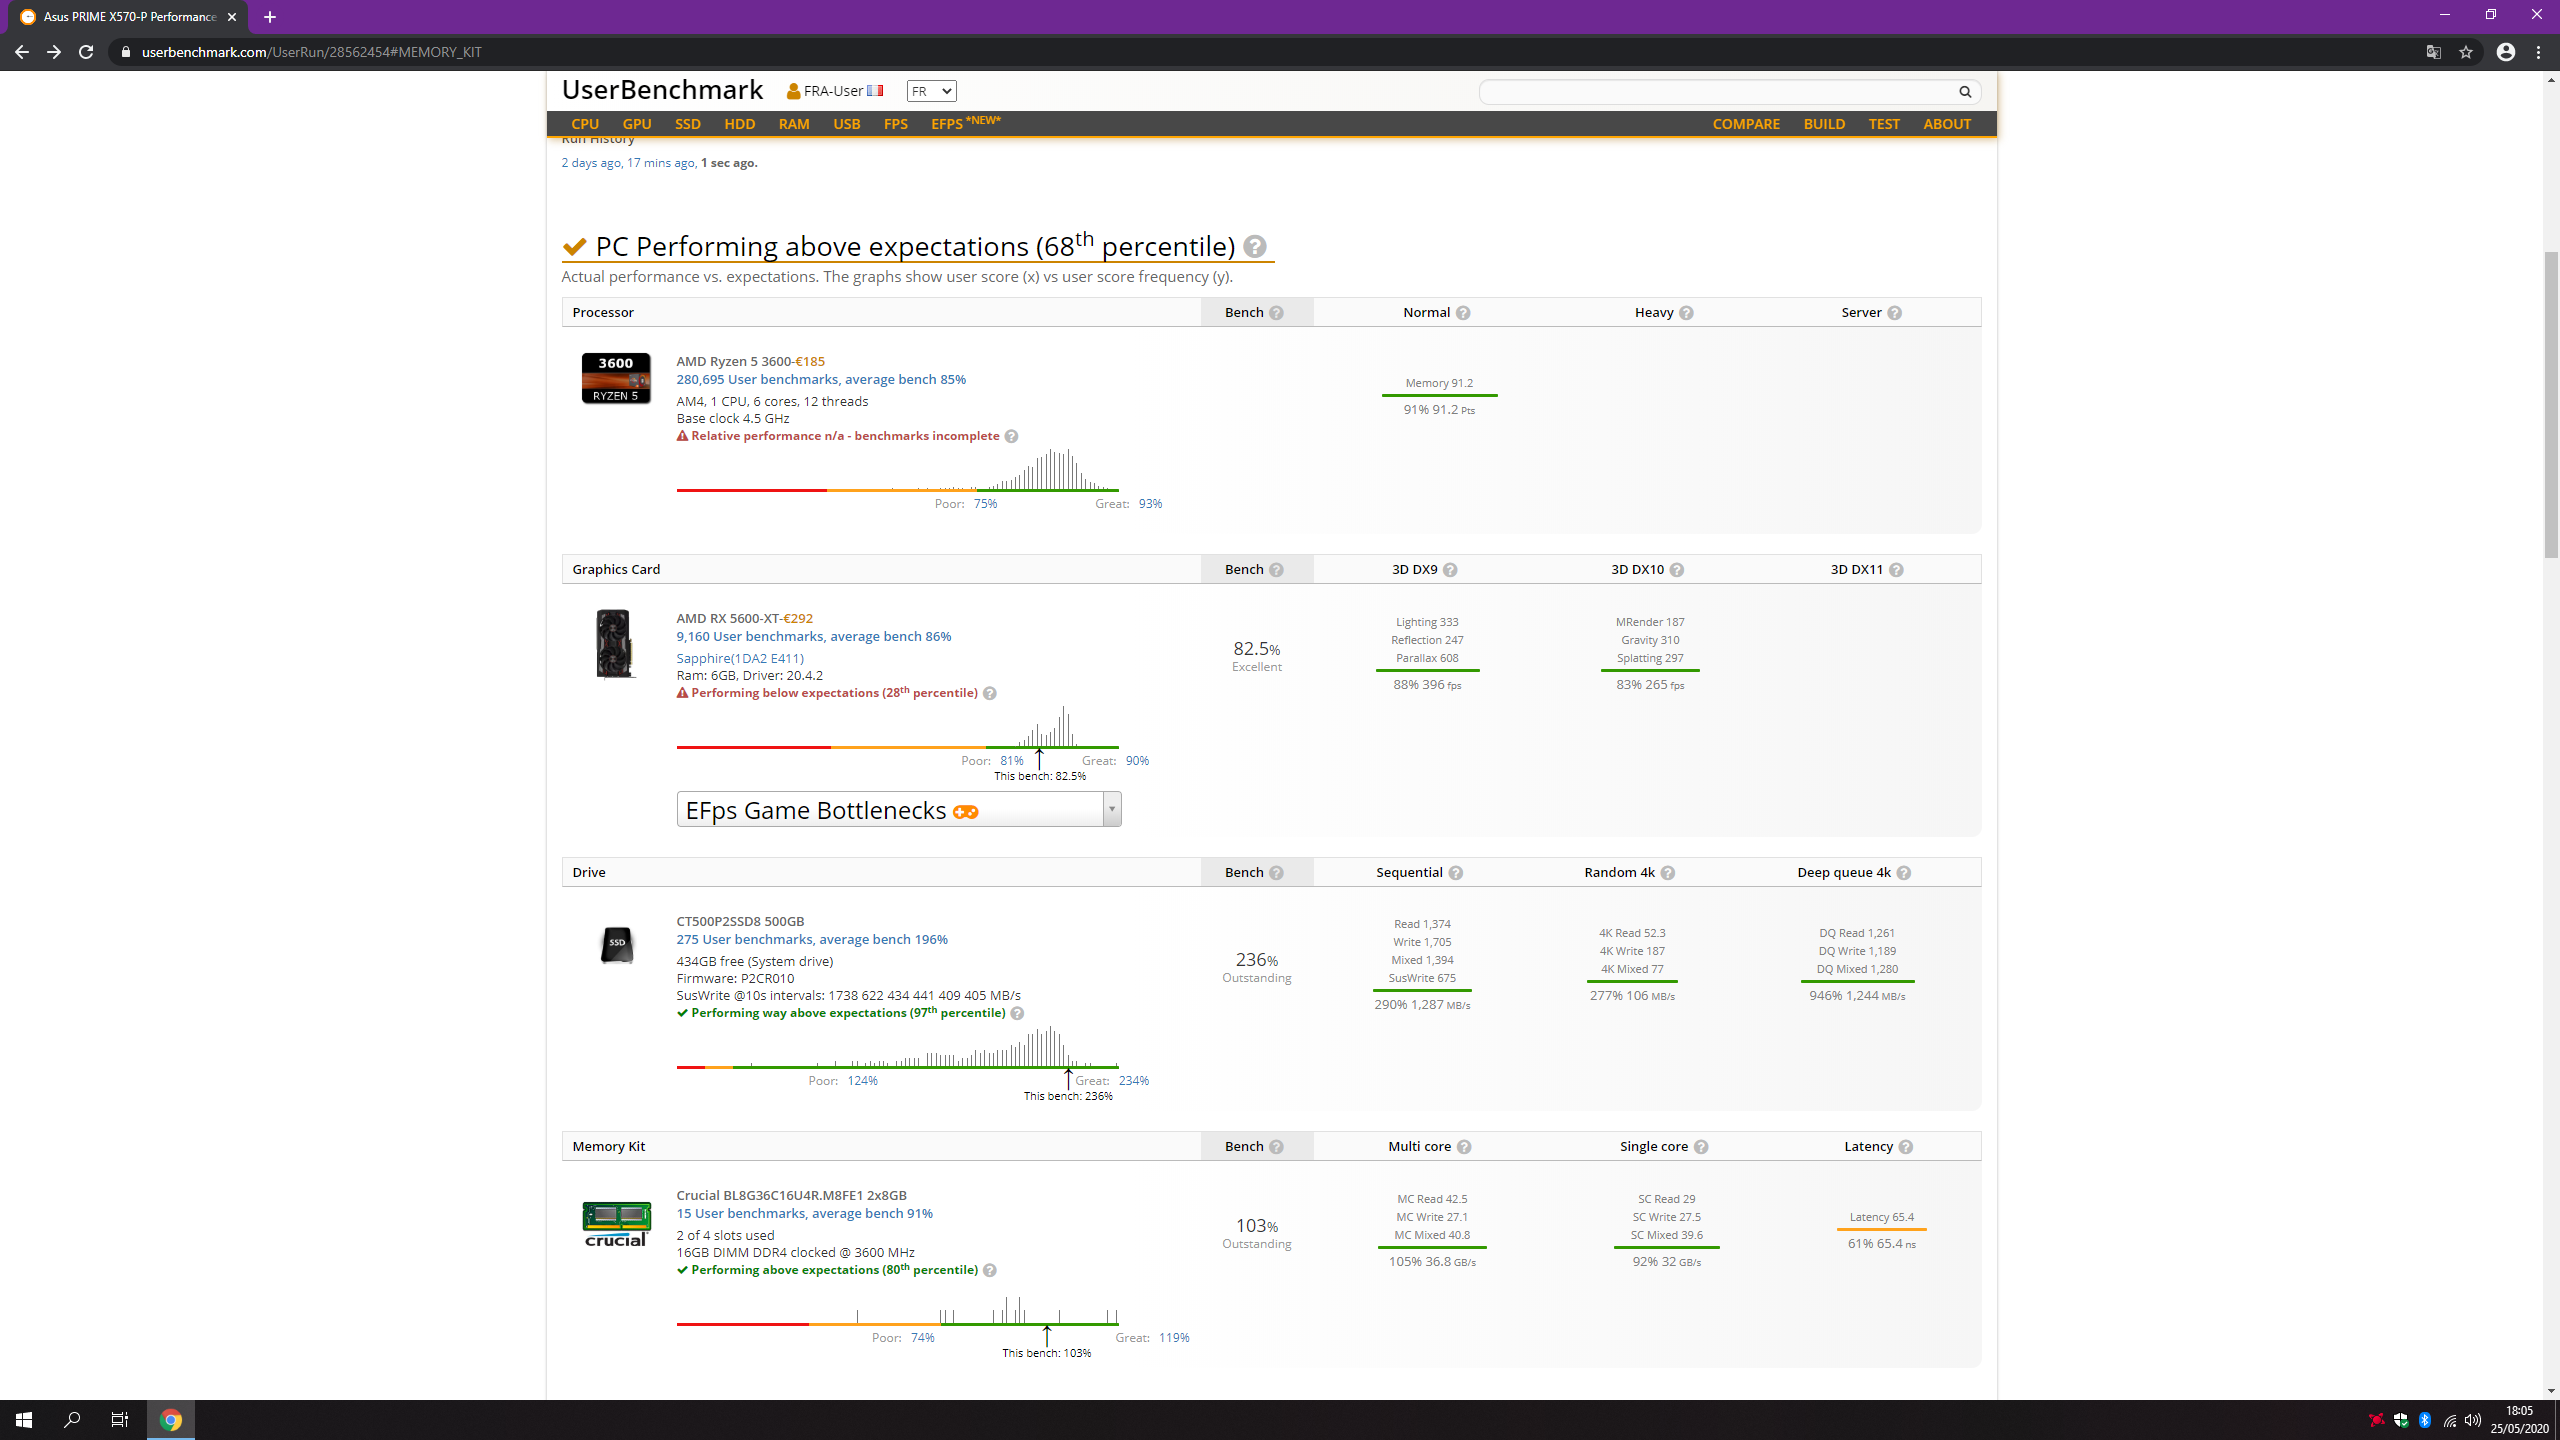The height and width of the screenshot is (1440, 2560).
Task: Click the RX 5600-XT graphics card image
Action: click(x=614, y=644)
